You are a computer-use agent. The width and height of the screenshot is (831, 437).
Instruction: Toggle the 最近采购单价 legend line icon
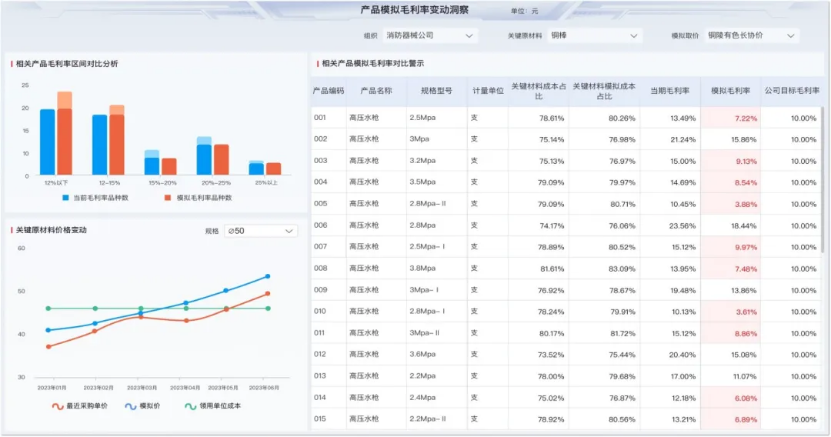click(x=58, y=406)
